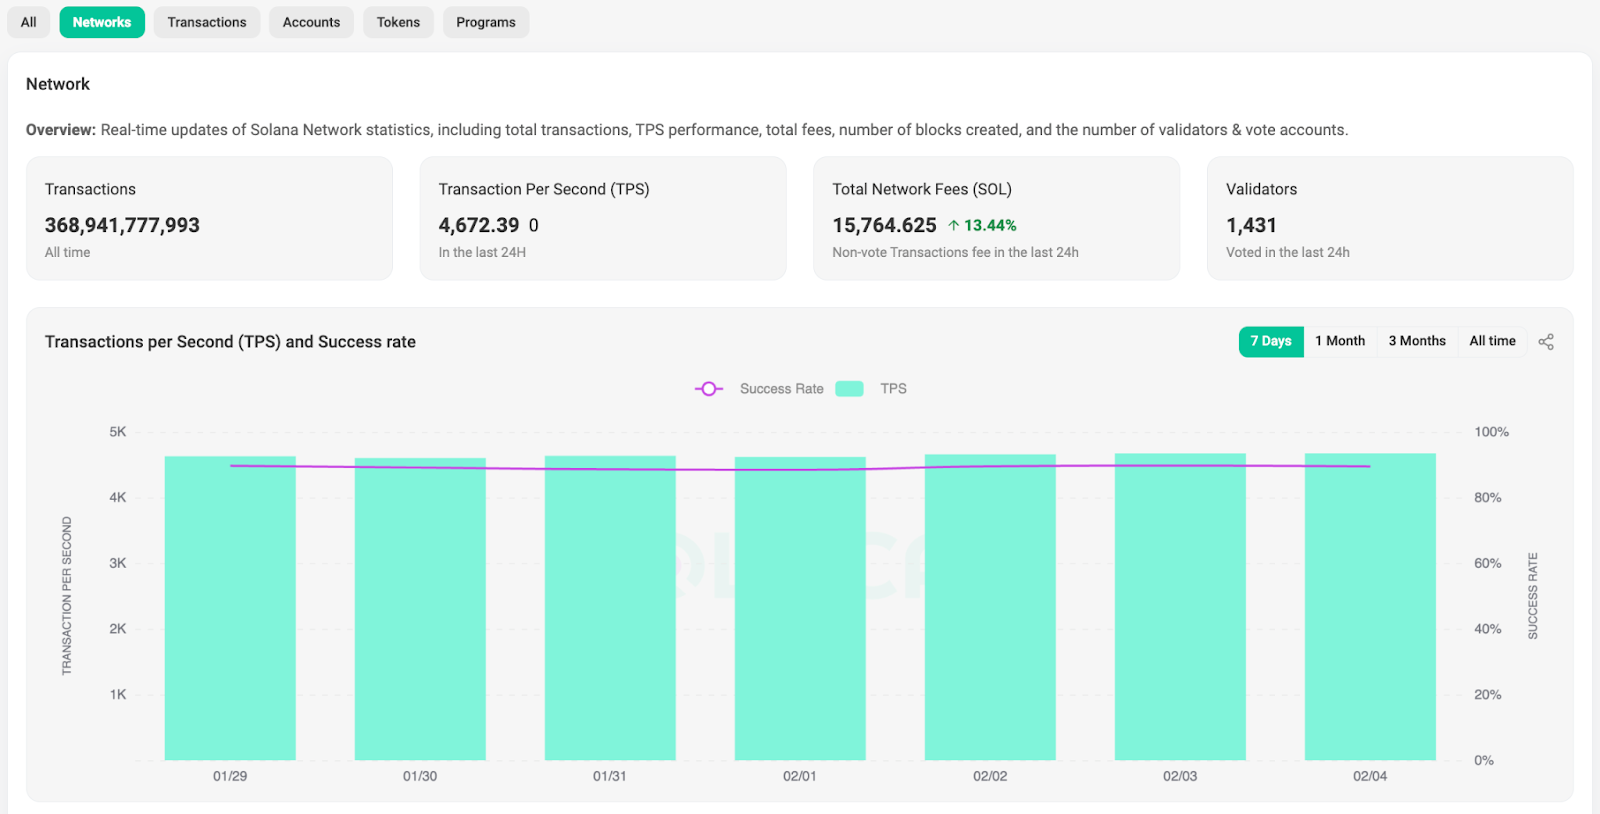Set chart range to 3 Months
The width and height of the screenshot is (1600, 814).
click(x=1417, y=341)
